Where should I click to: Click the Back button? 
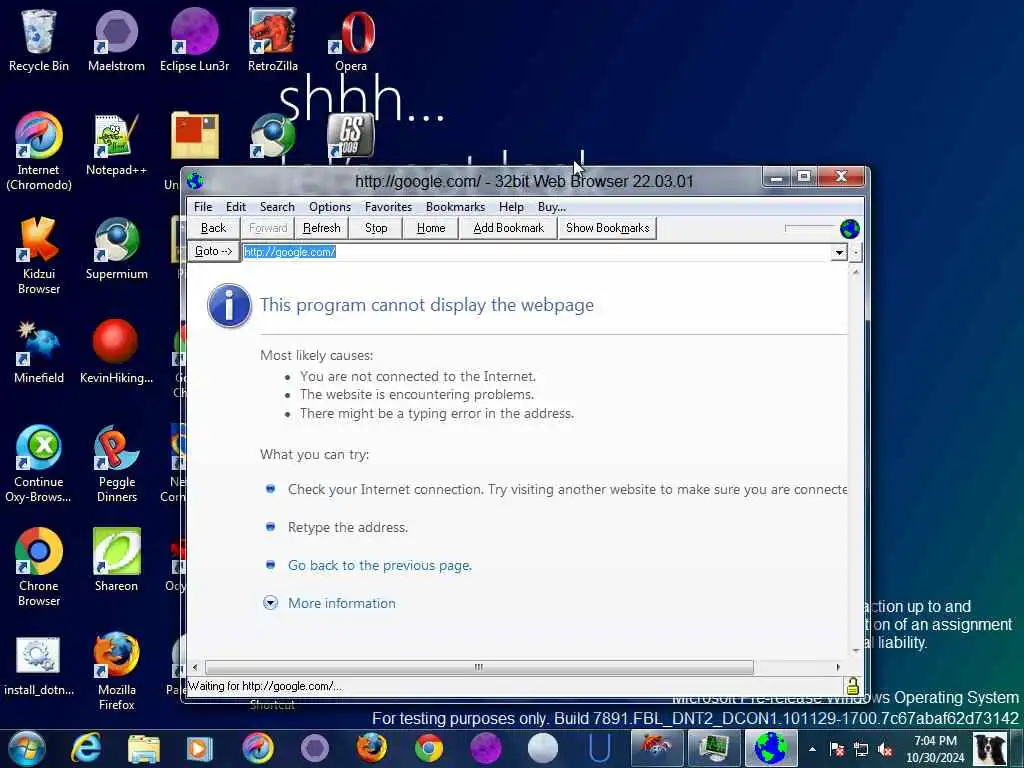[214, 228]
